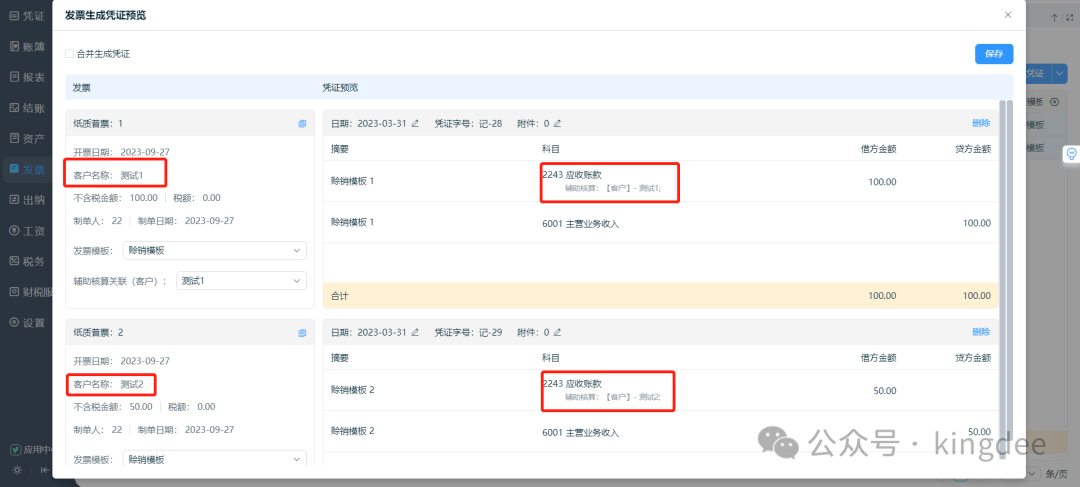Enable the 合并生成凭证 checkbox
This screenshot has width=1080, height=487.
pyautogui.click(x=70, y=54)
